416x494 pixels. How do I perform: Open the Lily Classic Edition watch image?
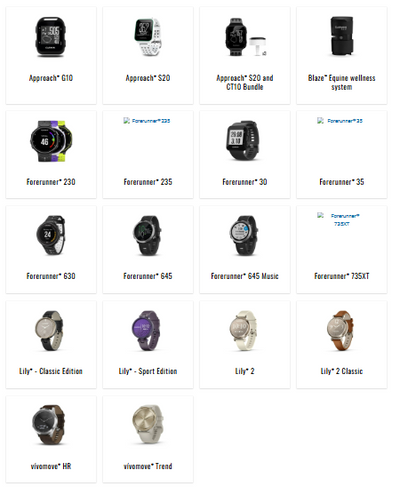tap(49, 331)
